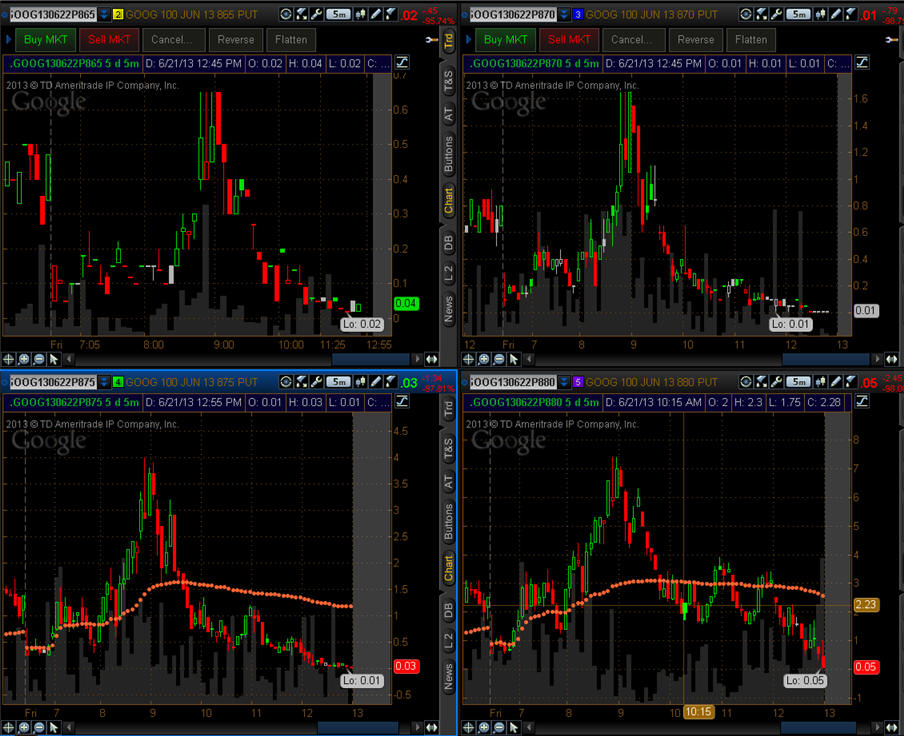
Task: Open symbol dropdown arrow for GOOG130622P875
Action: tap(104, 382)
